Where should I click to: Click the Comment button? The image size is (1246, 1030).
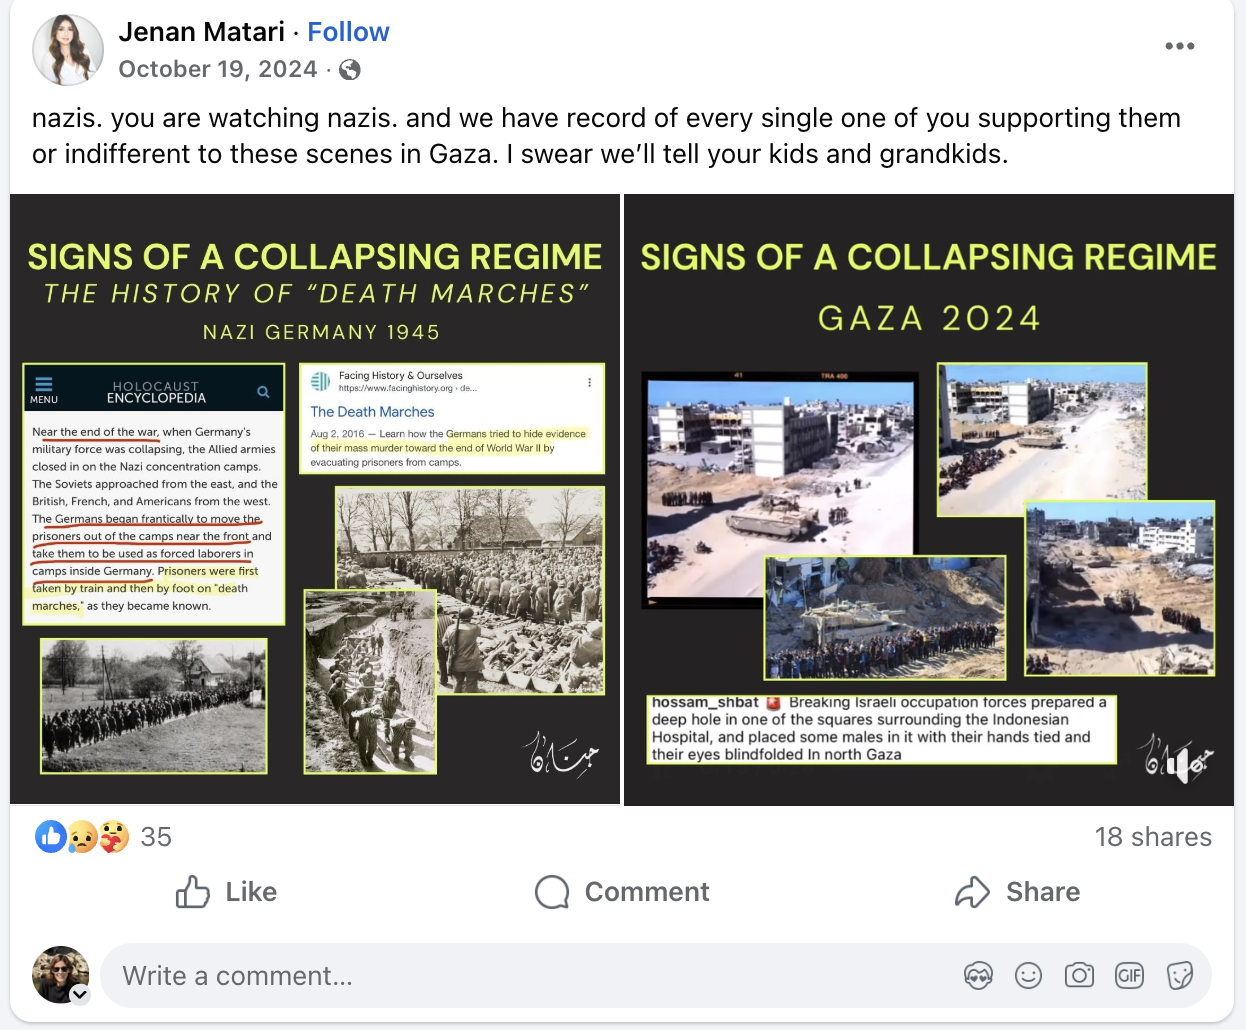coord(622,892)
